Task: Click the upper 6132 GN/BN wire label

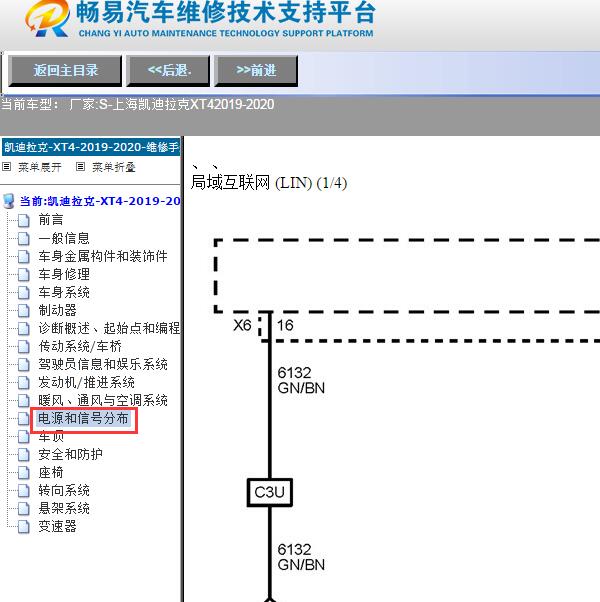Action: pyautogui.click(x=301, y=380)
